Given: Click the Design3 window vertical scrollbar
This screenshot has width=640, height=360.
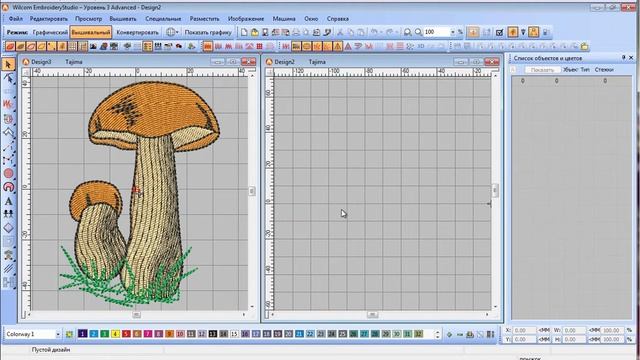Looking at the screenshot, I should point(252,191).
